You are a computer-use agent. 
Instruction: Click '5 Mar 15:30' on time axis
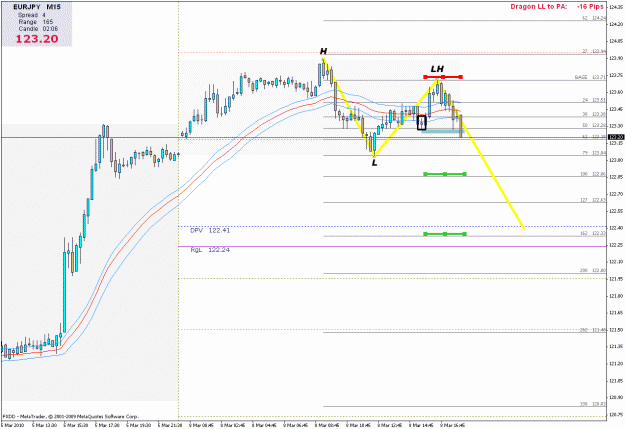click(76, 425)
